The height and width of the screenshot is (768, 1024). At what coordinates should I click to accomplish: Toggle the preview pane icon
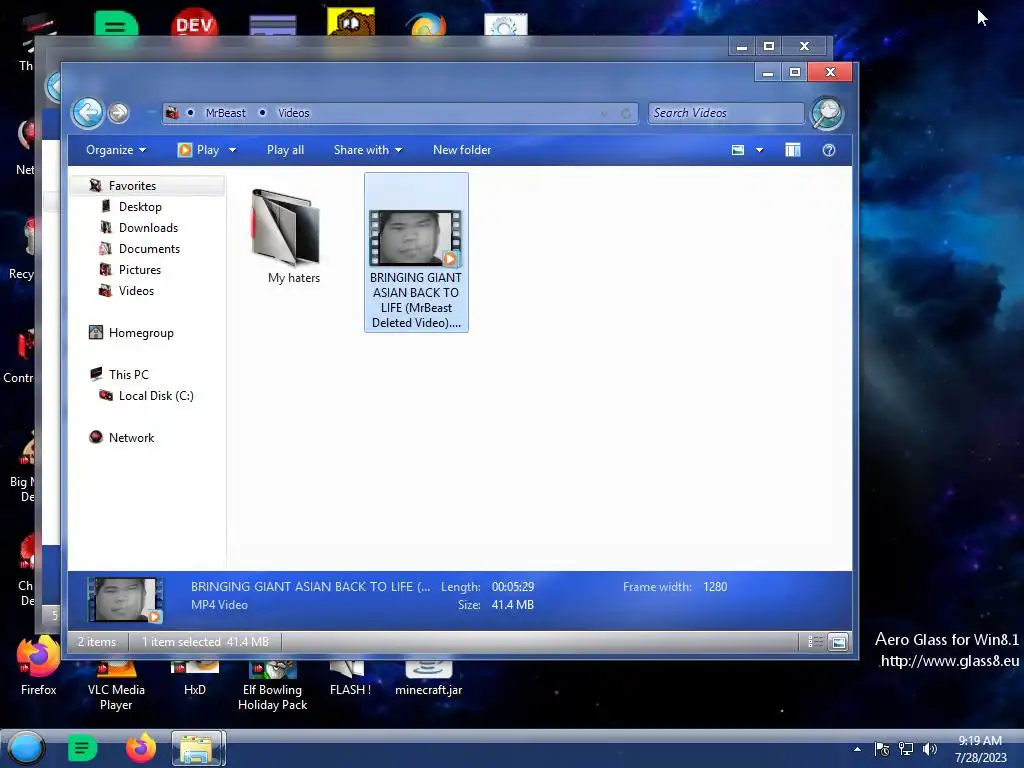(x=793, y=150)
